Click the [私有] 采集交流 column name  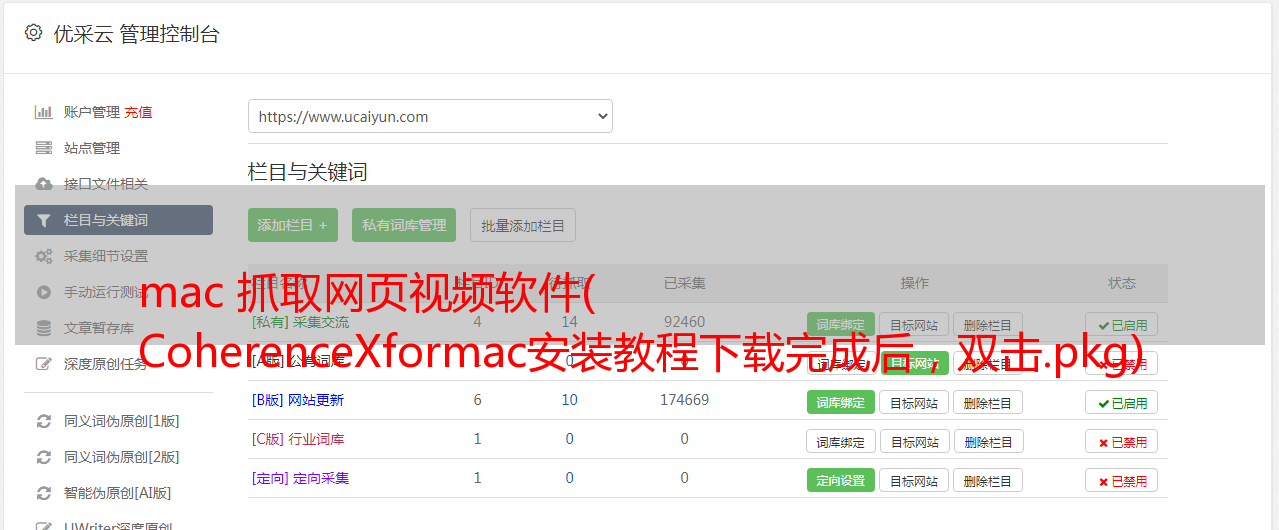coord(300,322)
